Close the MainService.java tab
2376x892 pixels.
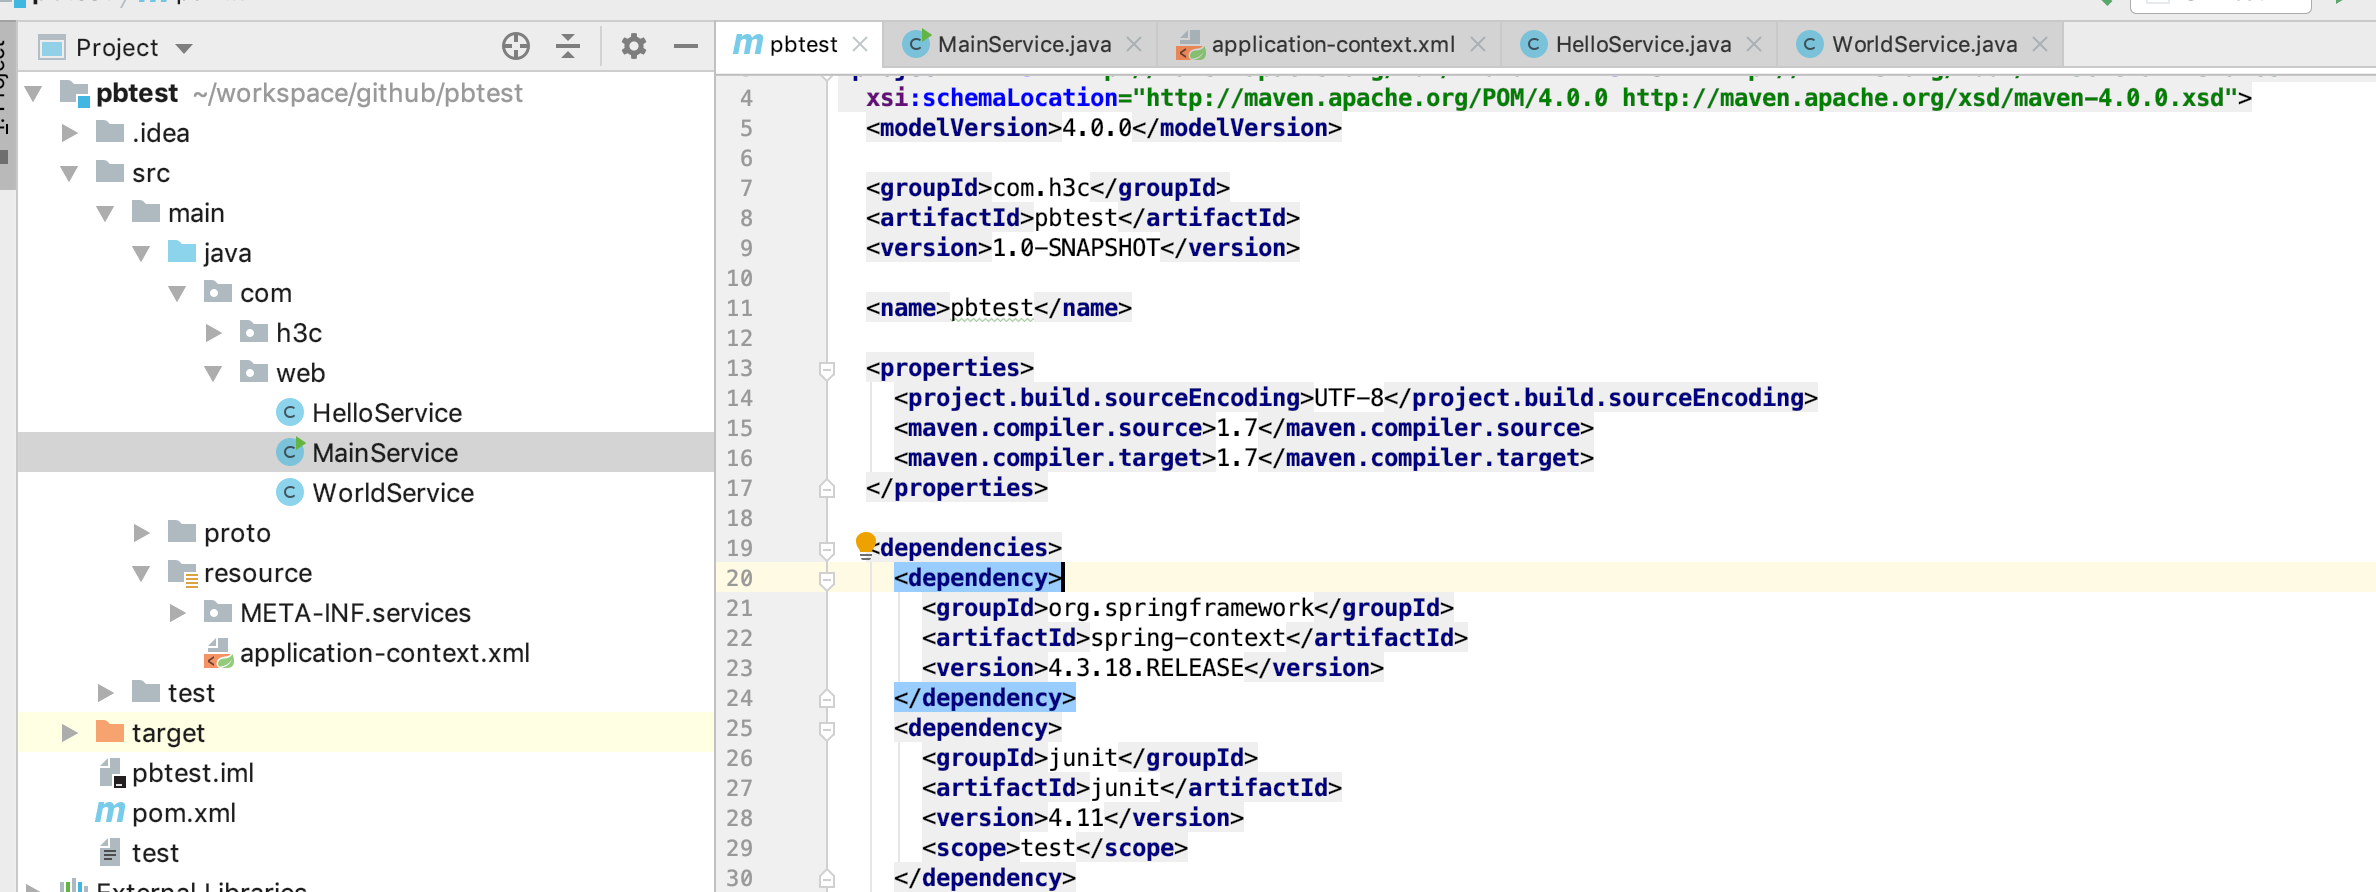1134,45
